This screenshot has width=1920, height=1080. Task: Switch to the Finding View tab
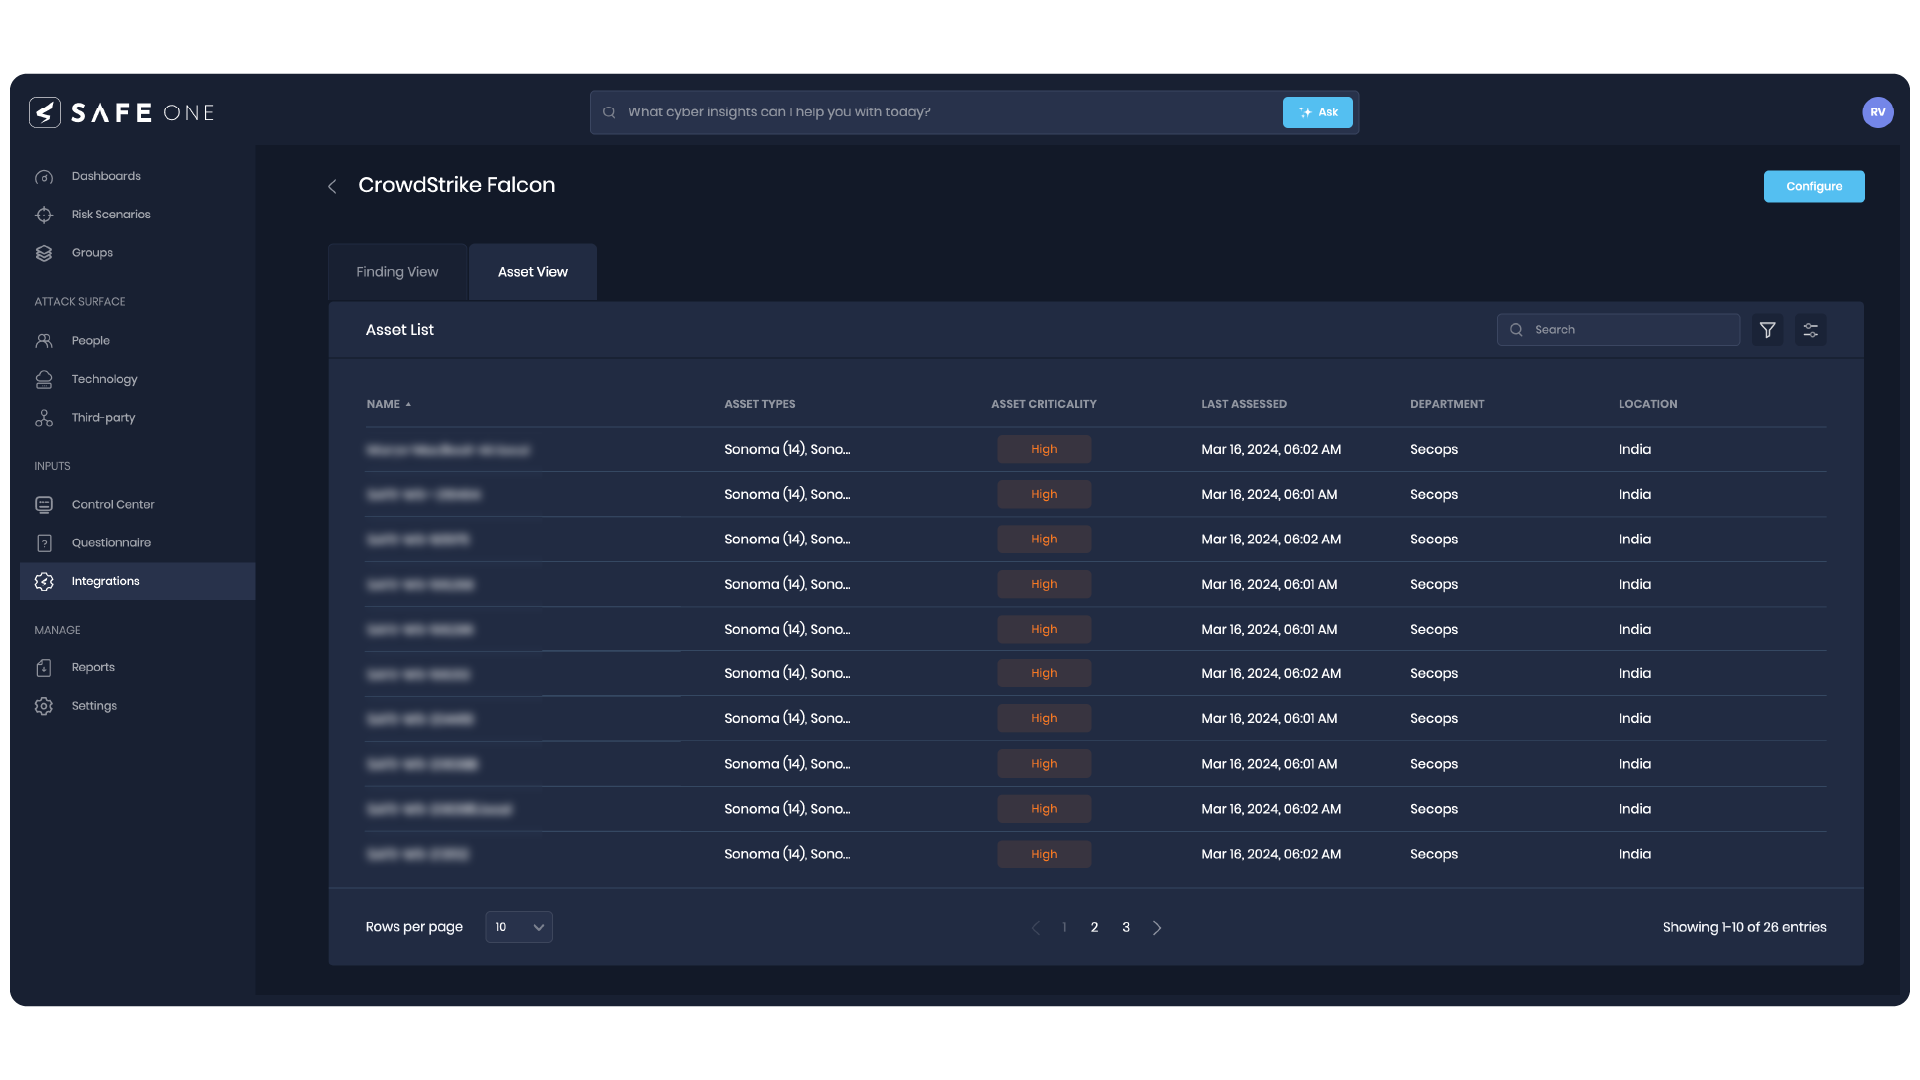(397, 272)
